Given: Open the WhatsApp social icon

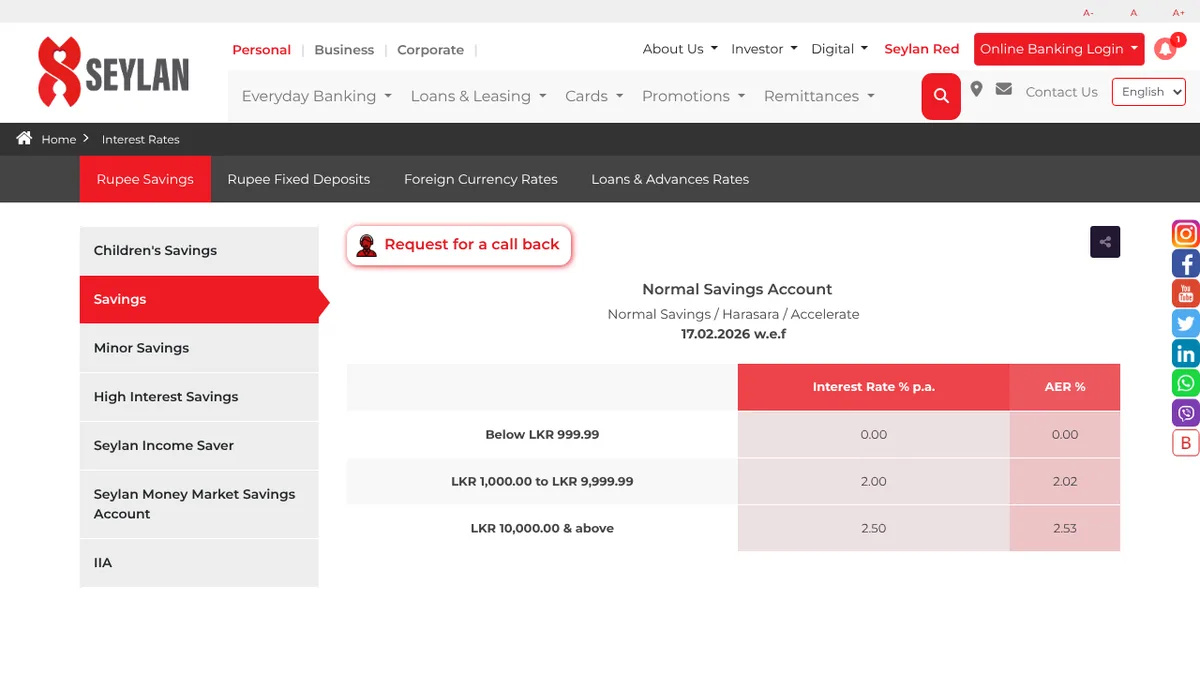Looking at the screenshot, I should point(1186,383).
